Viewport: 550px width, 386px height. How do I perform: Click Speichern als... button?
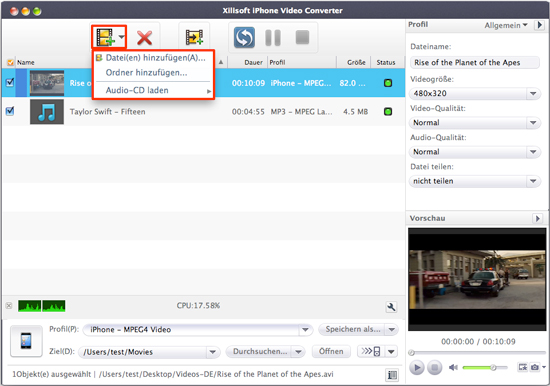click(x=352, y=329)
